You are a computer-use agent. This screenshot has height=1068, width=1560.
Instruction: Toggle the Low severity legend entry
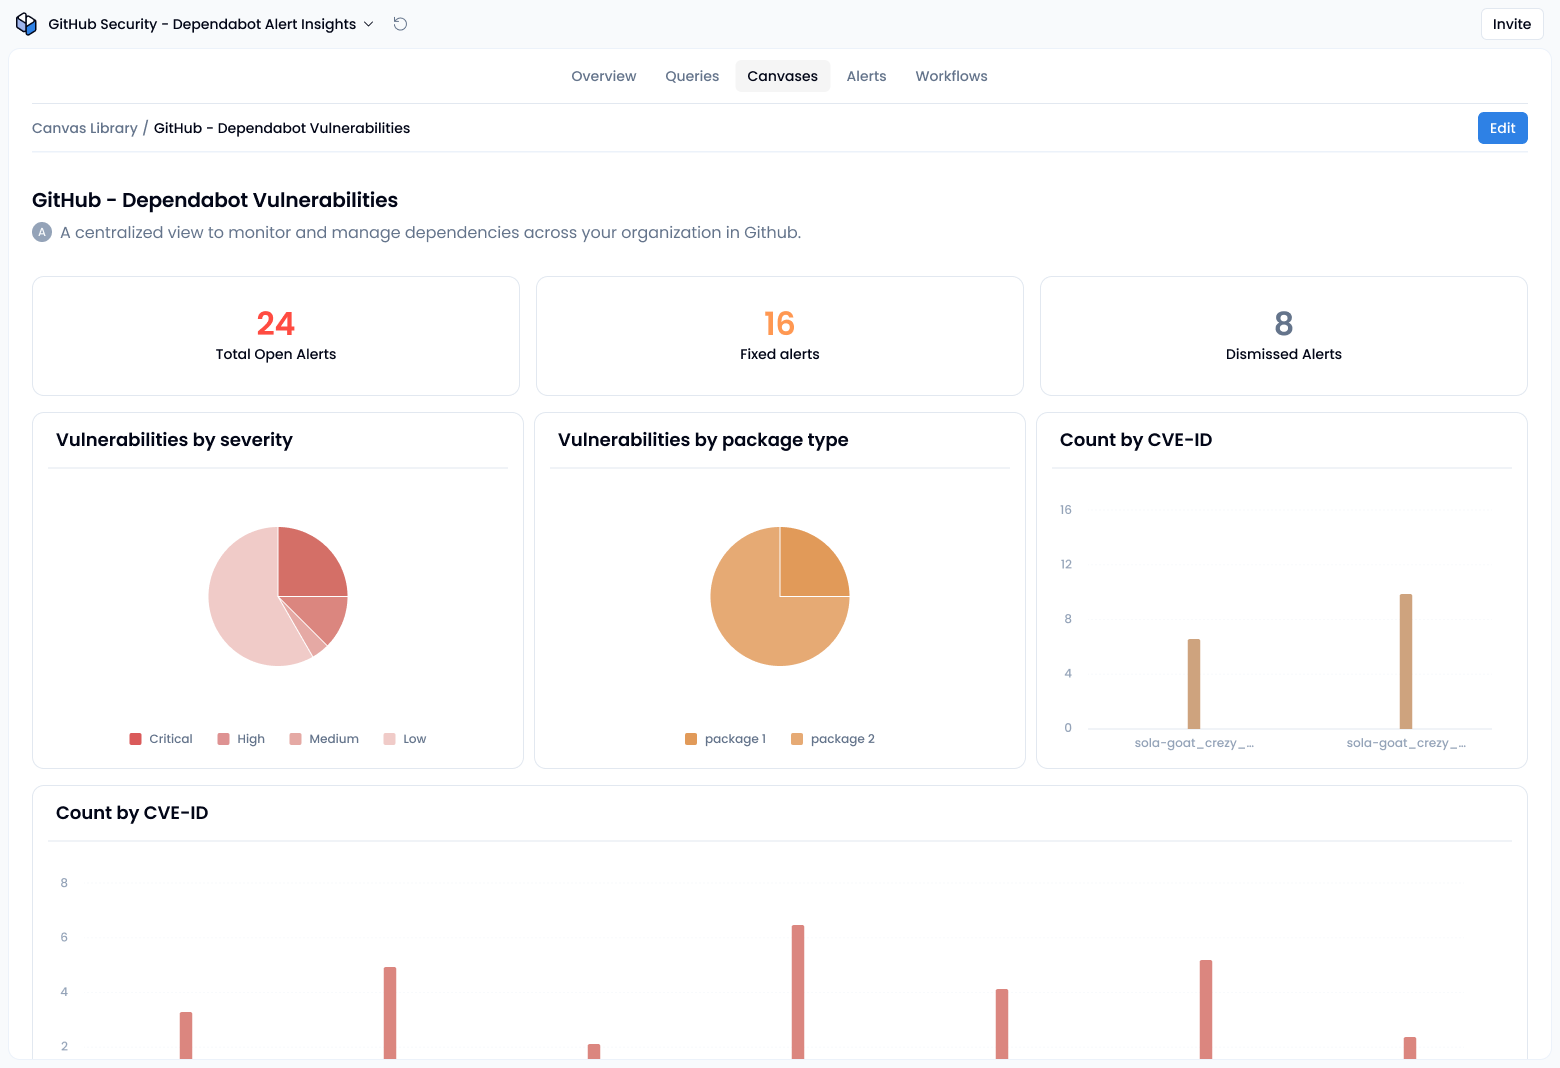click(x=405, y=739)
